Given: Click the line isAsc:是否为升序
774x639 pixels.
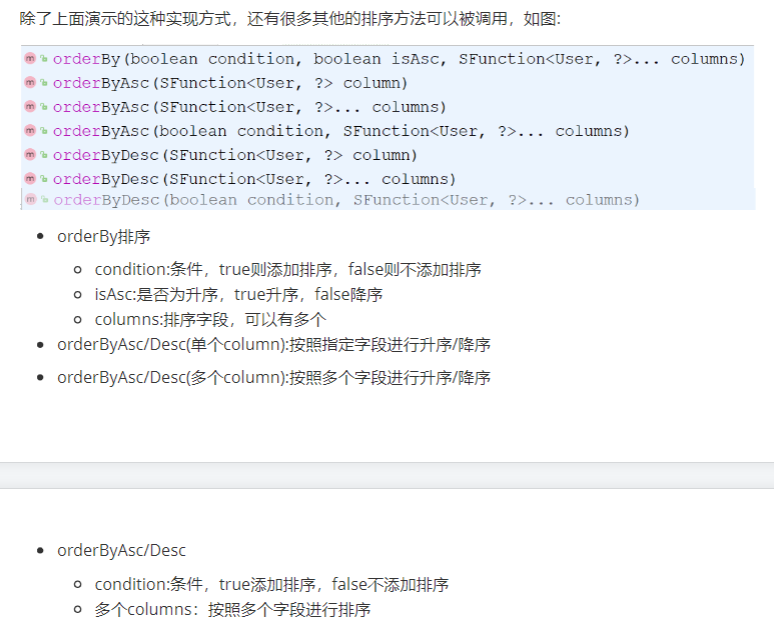Looking at the screenshot, I should click(238, 295).
